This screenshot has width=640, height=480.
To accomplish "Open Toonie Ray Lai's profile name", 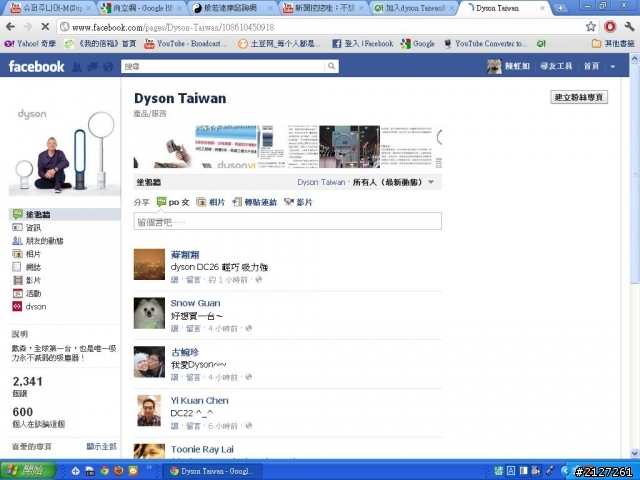I will (x=202, y=449).
